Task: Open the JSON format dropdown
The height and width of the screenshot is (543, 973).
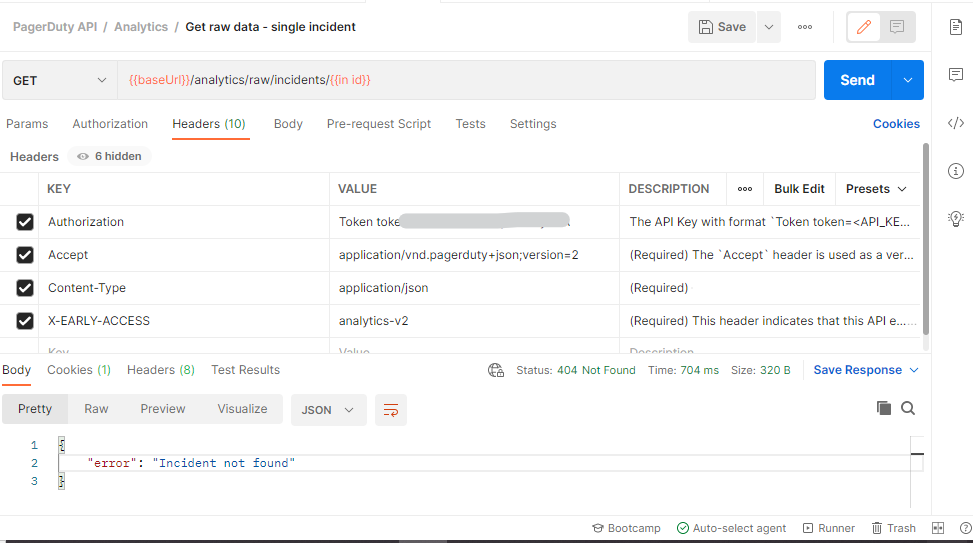Action: (x=328, y=410)
